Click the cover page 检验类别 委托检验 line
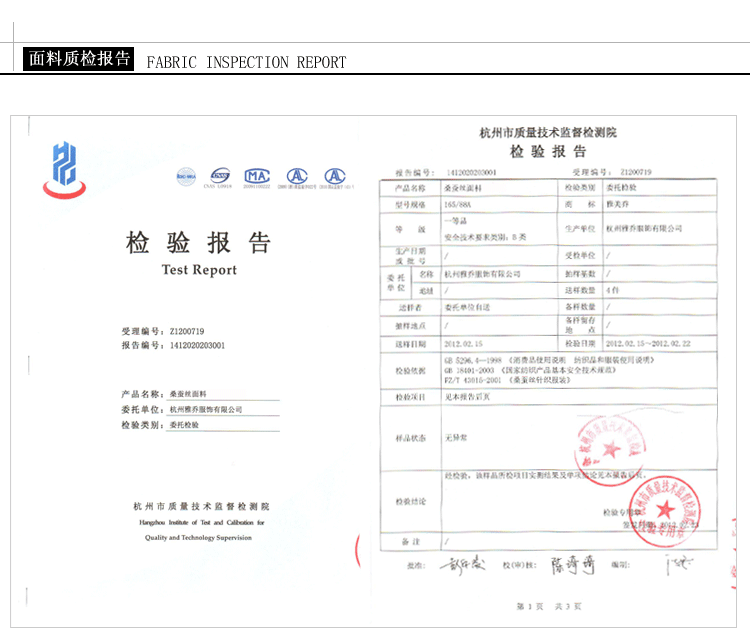 pyautogui.click(x=200, y=425)
